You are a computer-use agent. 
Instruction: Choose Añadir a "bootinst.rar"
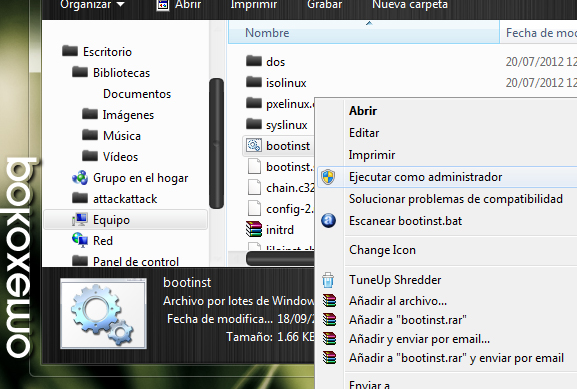click(x=408, y=320)
